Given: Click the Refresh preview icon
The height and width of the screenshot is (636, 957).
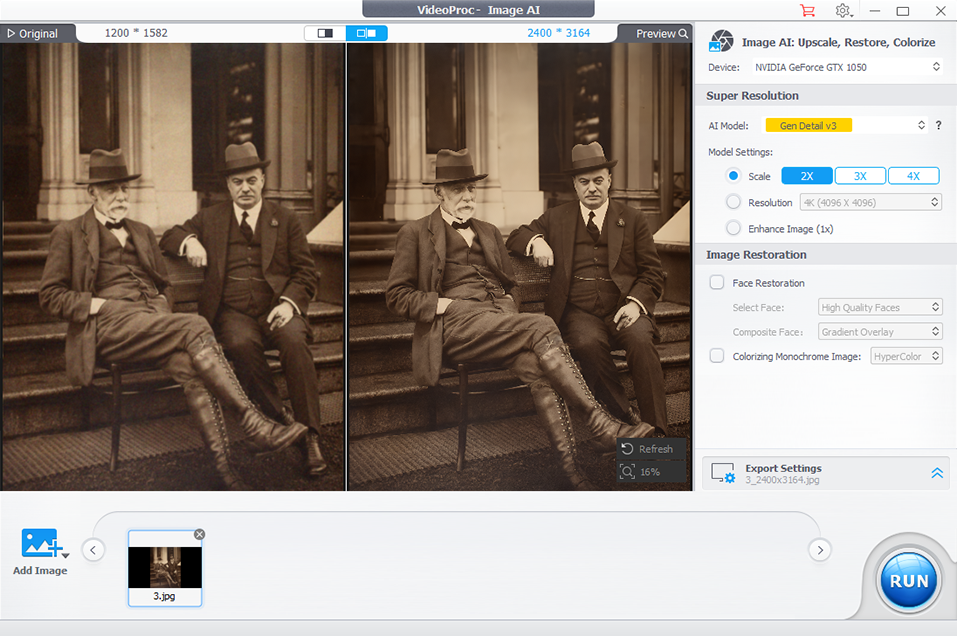Looking at the screenshot, I should click(628, 449).
